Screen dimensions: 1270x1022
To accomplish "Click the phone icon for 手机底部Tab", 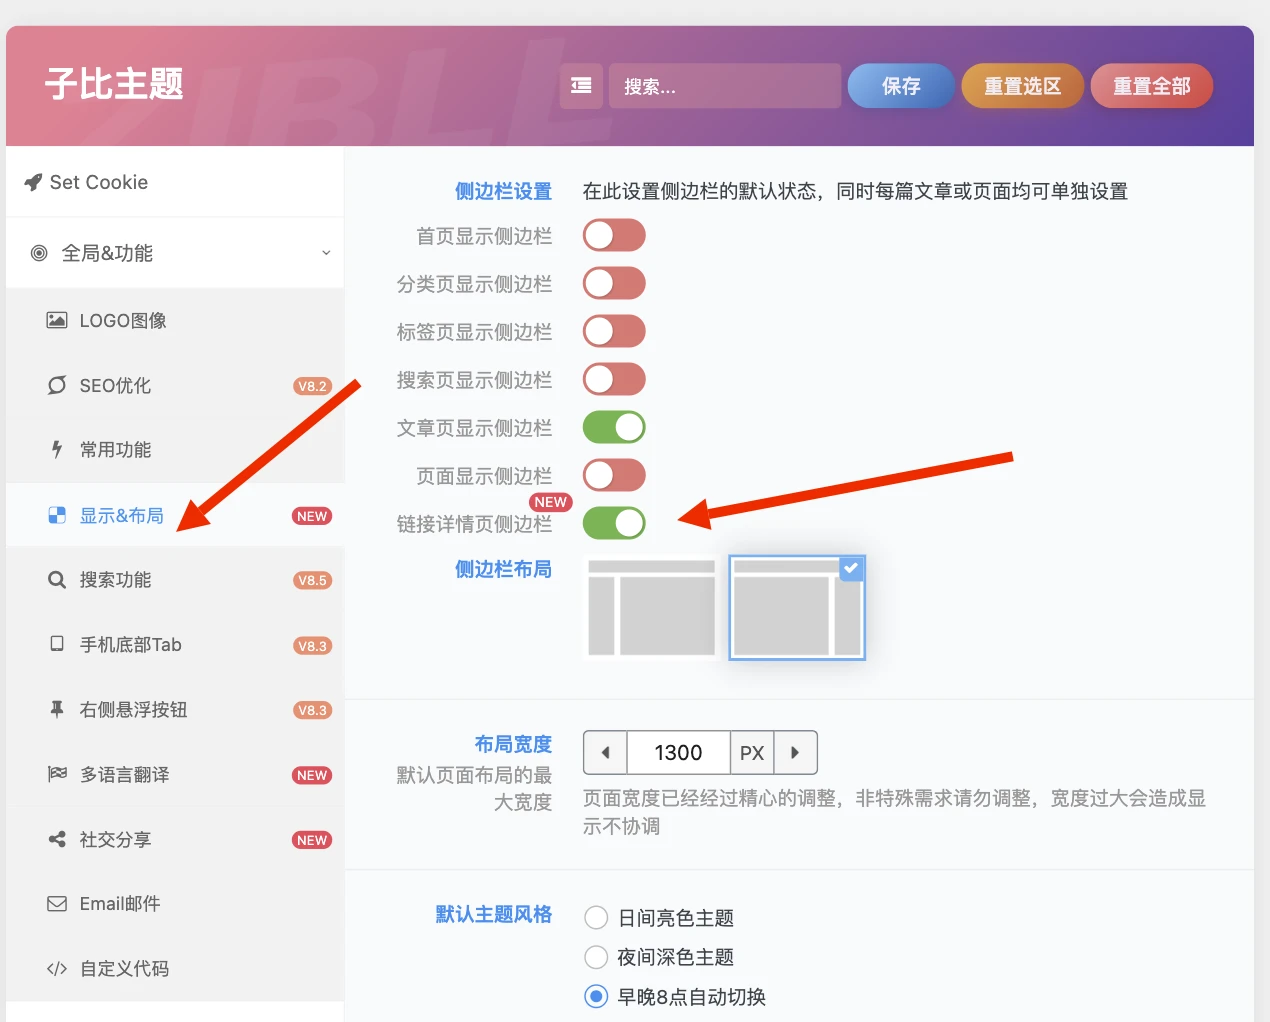I will click(57, 644).
